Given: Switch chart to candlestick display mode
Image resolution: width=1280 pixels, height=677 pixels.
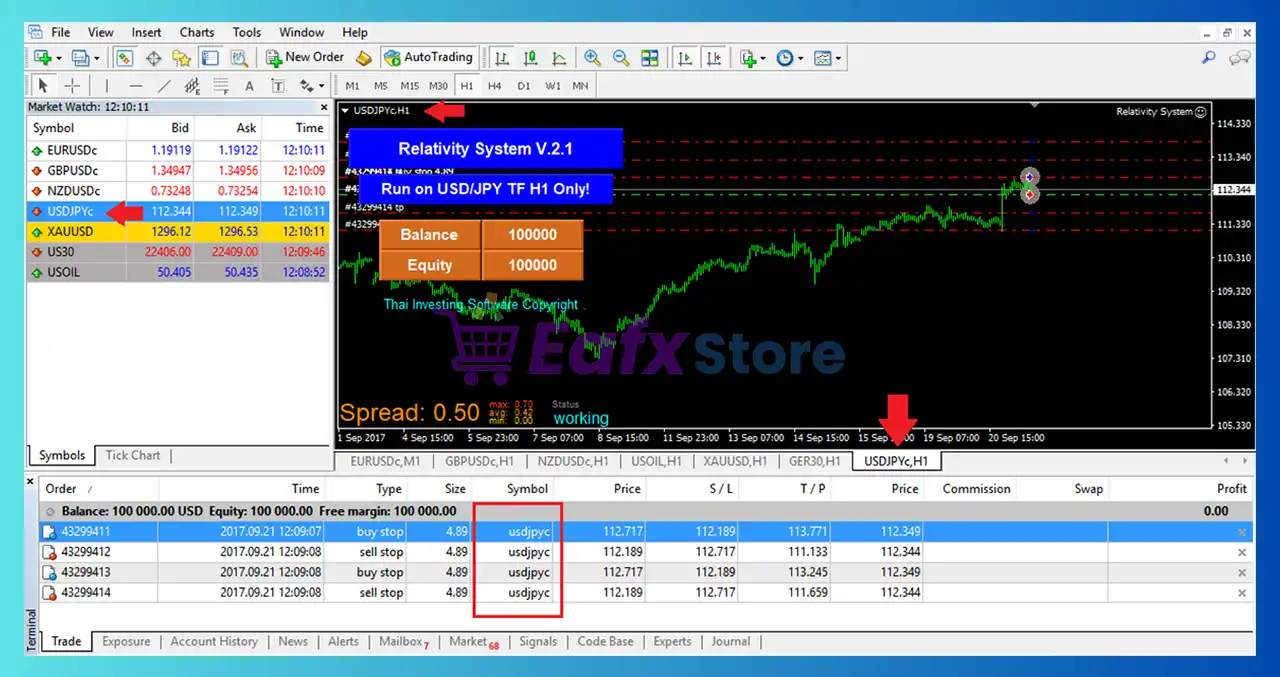Looking at the screenshot, I should pyautogui.click(x=530, y=57).
